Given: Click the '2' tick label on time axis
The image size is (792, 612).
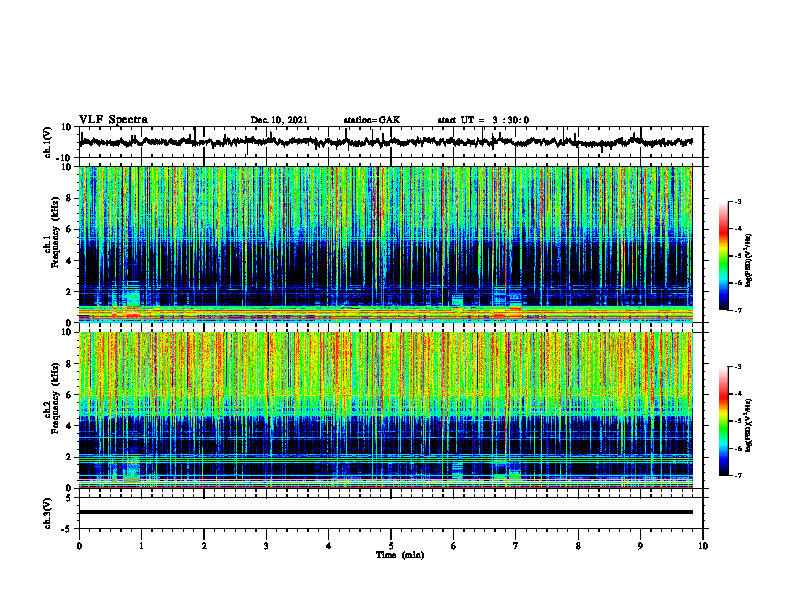Looking at the screenshot, I should pos(204,546).
